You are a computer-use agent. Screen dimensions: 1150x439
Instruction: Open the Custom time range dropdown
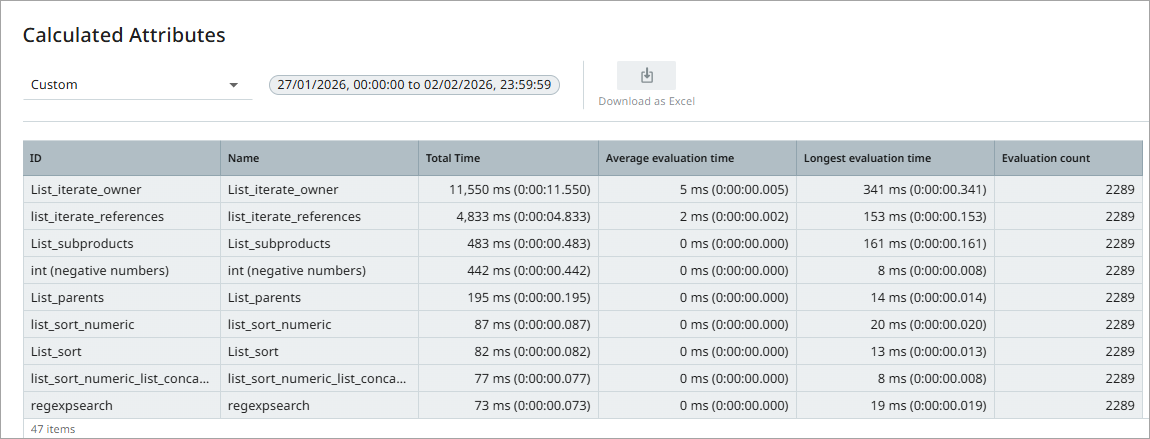(137, 85)
